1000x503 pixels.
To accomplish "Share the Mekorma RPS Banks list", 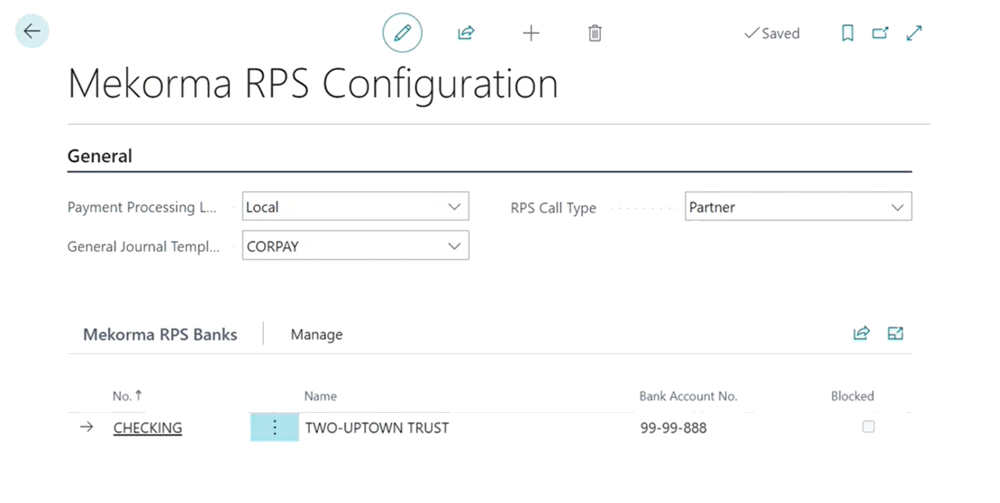I will click(861, 333).
